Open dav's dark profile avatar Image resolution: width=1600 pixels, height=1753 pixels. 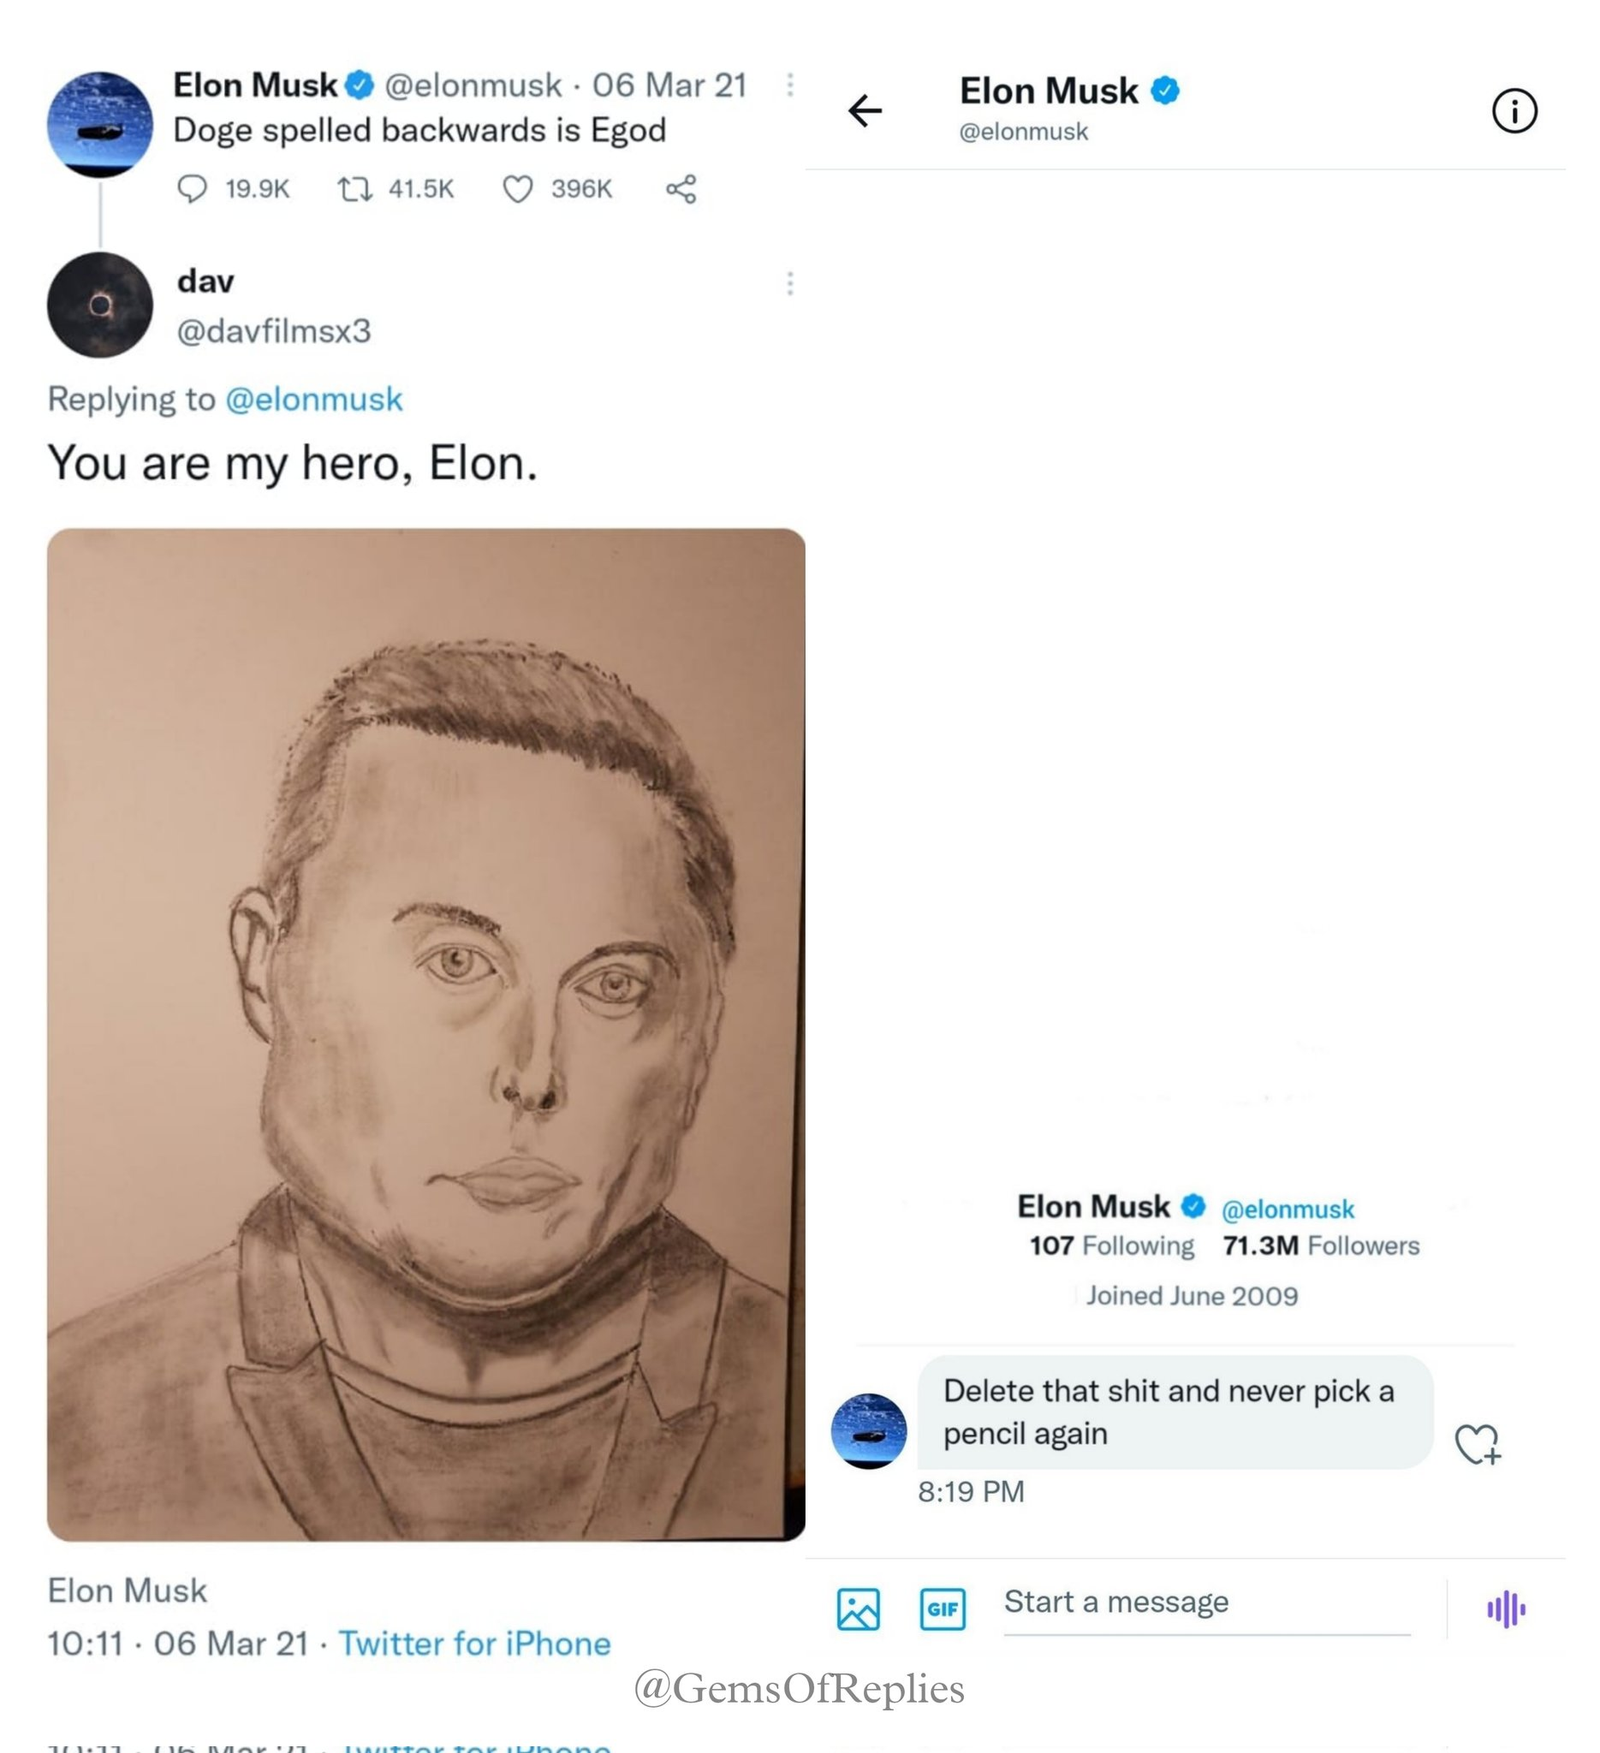click(x=100, y=305)
